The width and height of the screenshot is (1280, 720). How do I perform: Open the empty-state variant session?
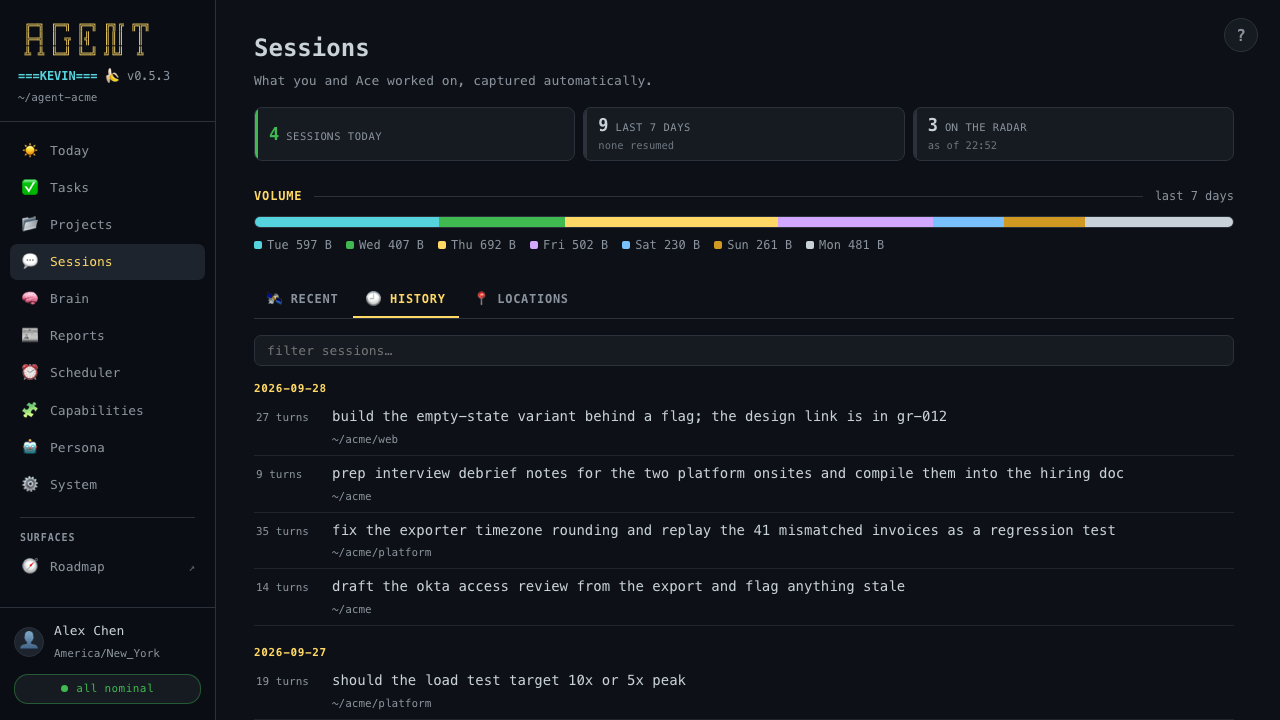pyautogui.click(x=744, y=427)
